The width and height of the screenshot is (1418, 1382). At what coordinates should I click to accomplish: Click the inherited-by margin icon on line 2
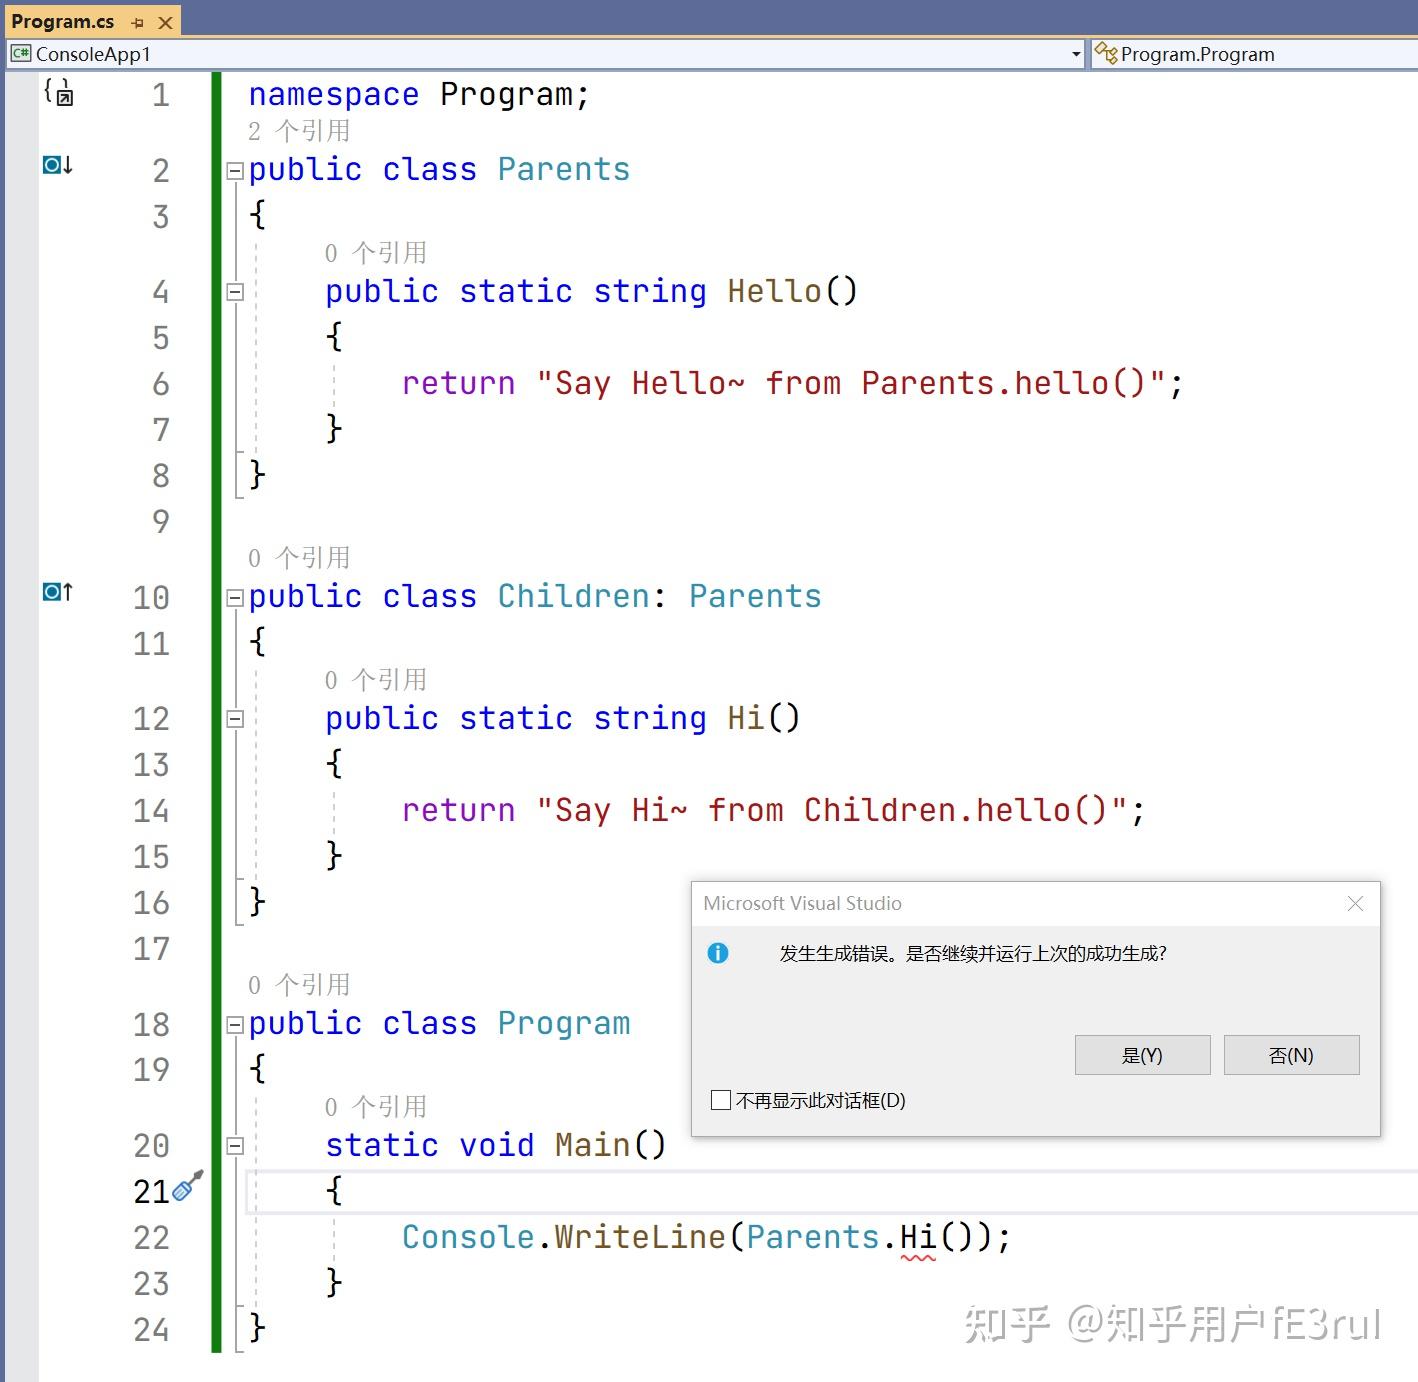[58, 165]
